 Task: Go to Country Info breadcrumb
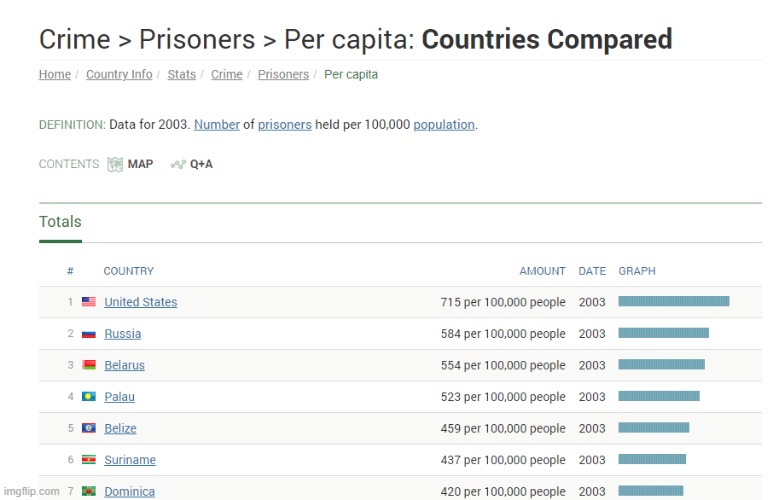tap(119, 75)
